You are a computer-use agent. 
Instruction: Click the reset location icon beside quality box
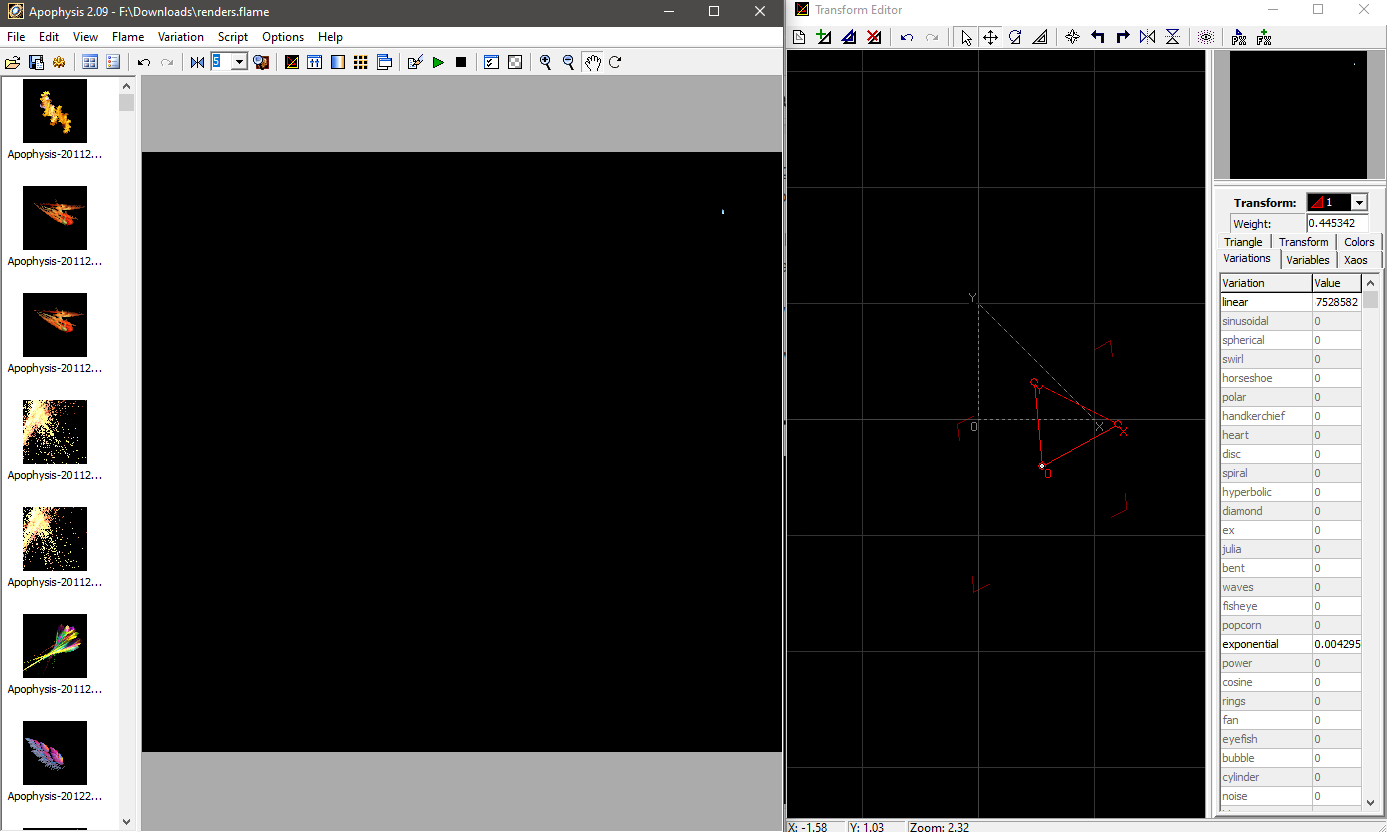pyautogui.click(x=198, y=62)
